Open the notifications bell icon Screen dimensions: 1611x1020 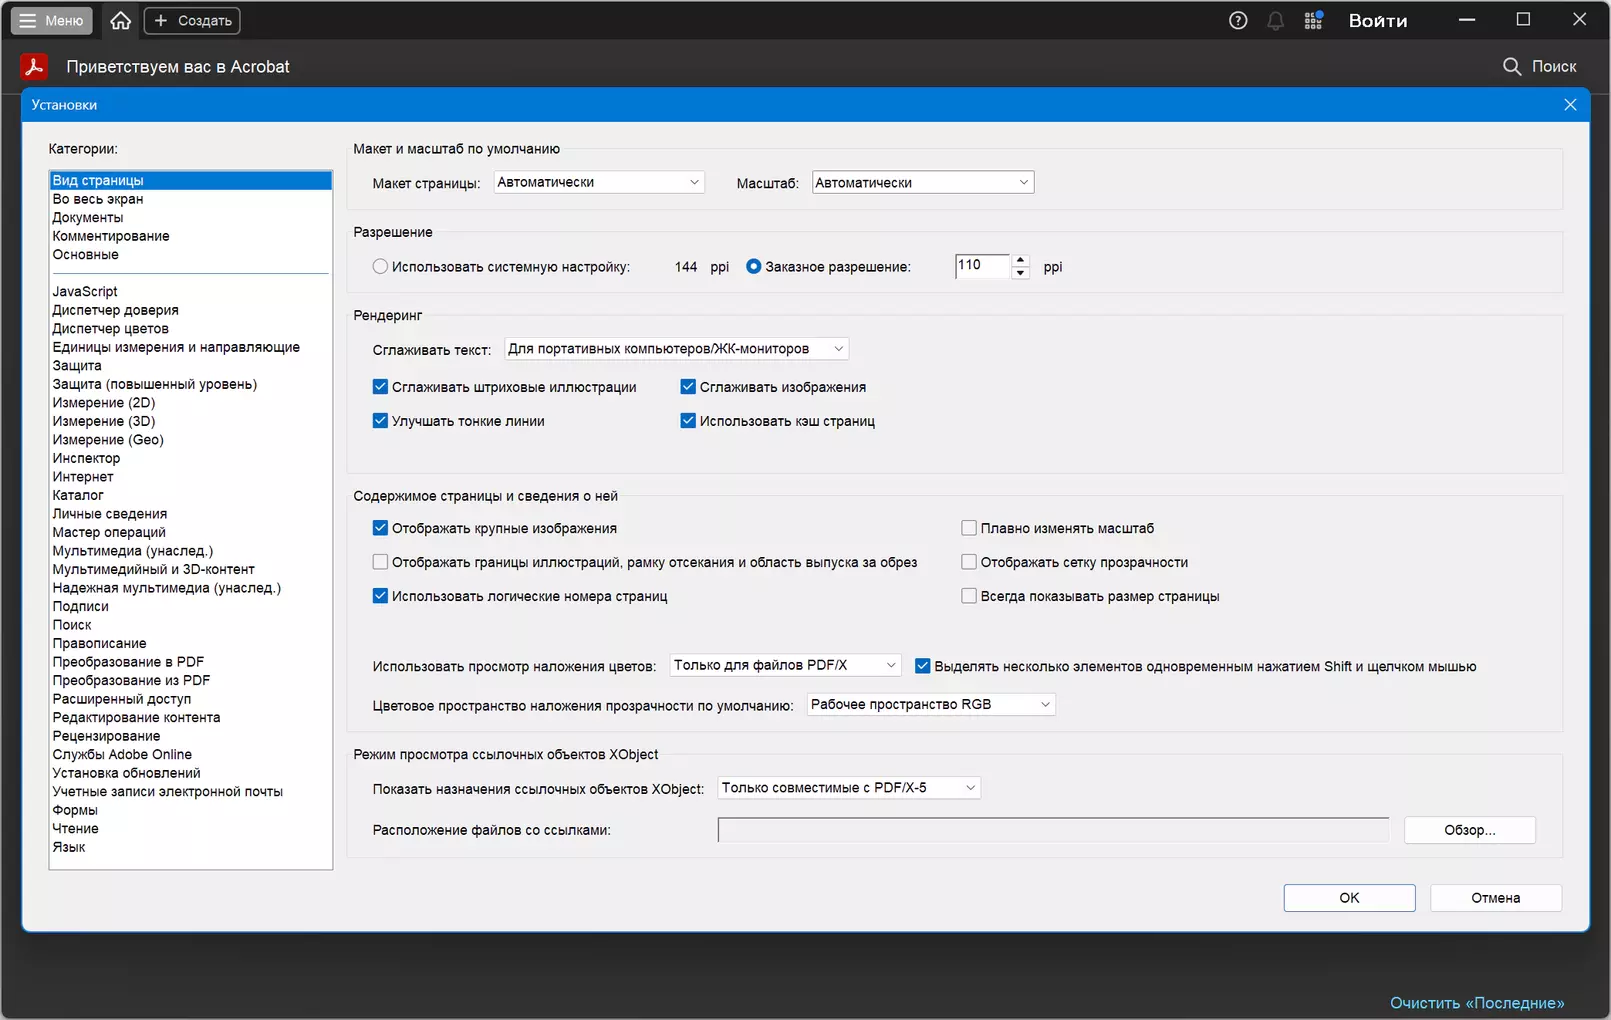(1275, 20)
